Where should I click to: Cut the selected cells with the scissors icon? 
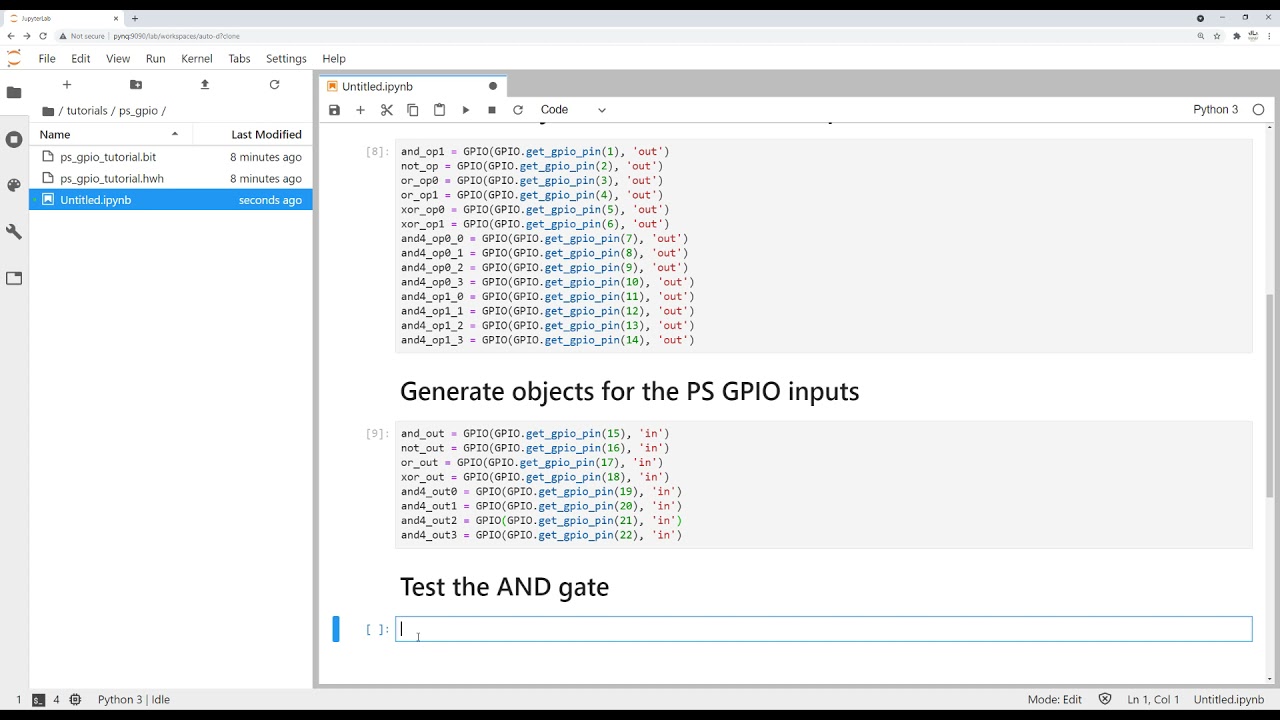[x=387, y=110]
